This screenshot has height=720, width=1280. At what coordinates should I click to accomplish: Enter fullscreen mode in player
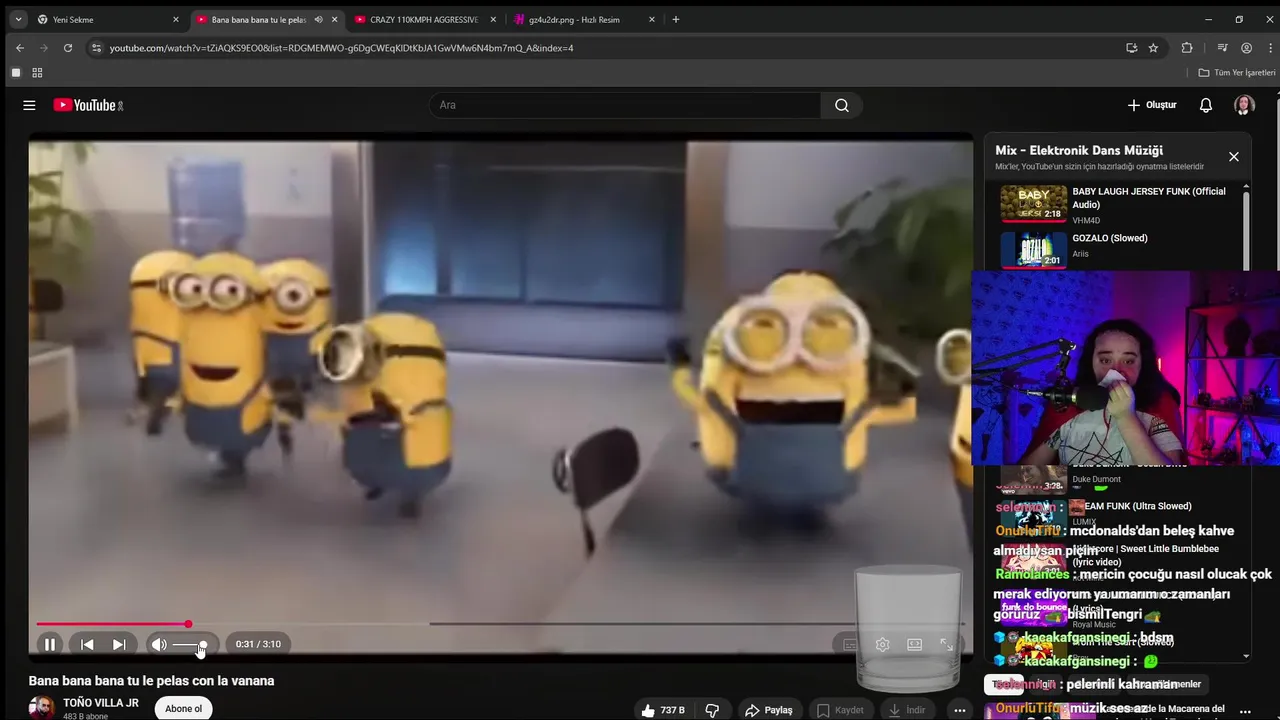(x=946, y=645)
